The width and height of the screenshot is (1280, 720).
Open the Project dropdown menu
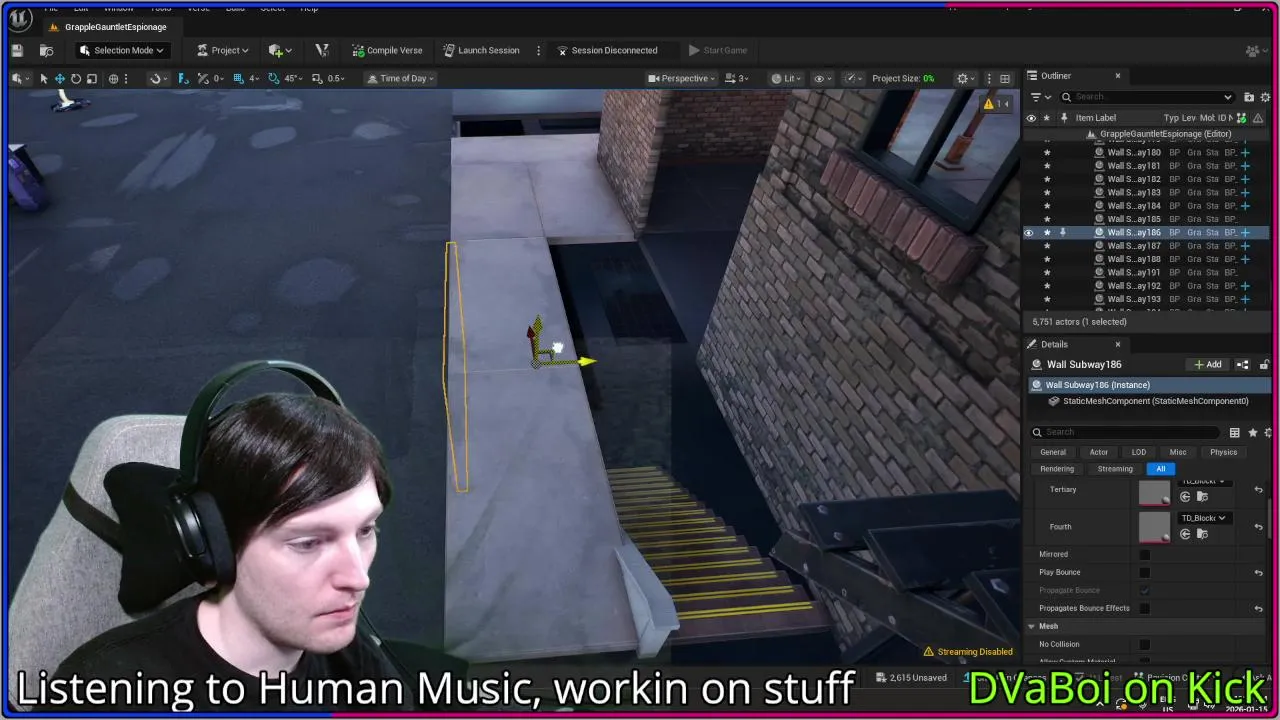(x=222, y=50)
